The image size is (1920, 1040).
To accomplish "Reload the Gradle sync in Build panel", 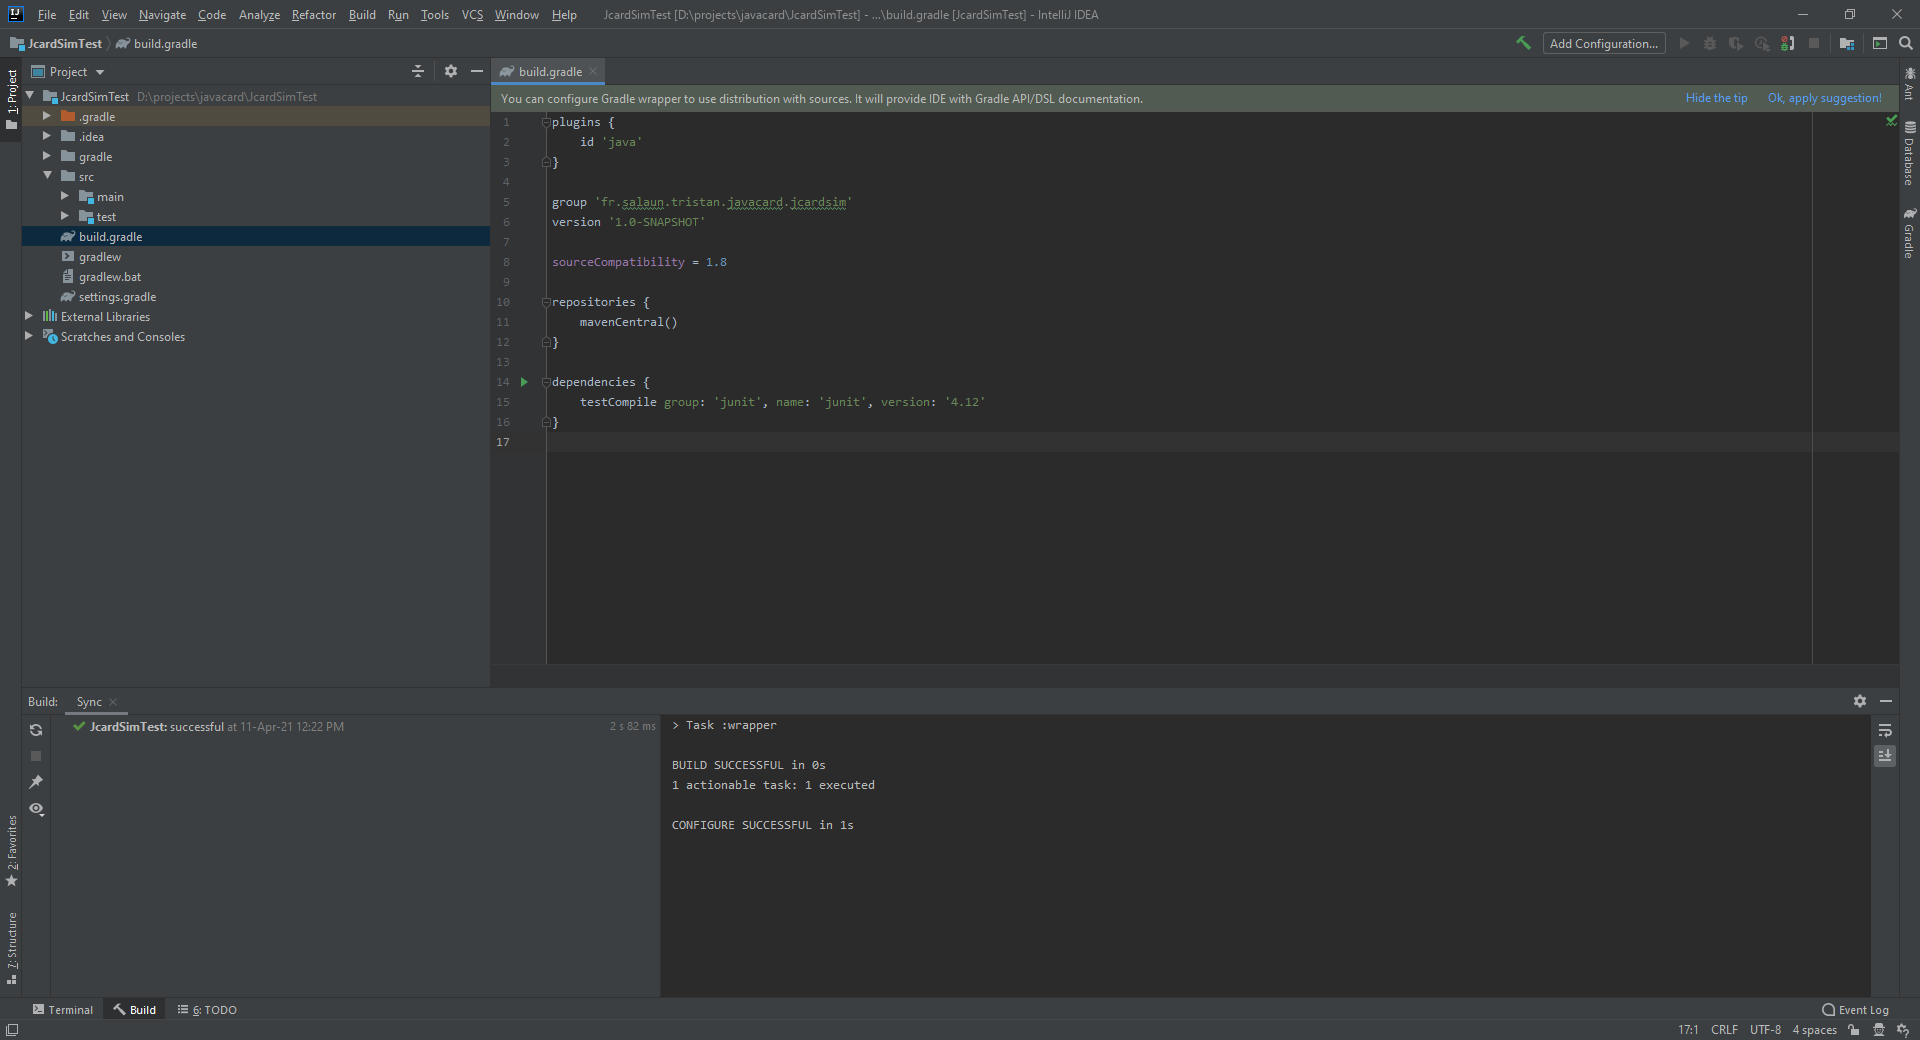I will (x=36, y=730).
